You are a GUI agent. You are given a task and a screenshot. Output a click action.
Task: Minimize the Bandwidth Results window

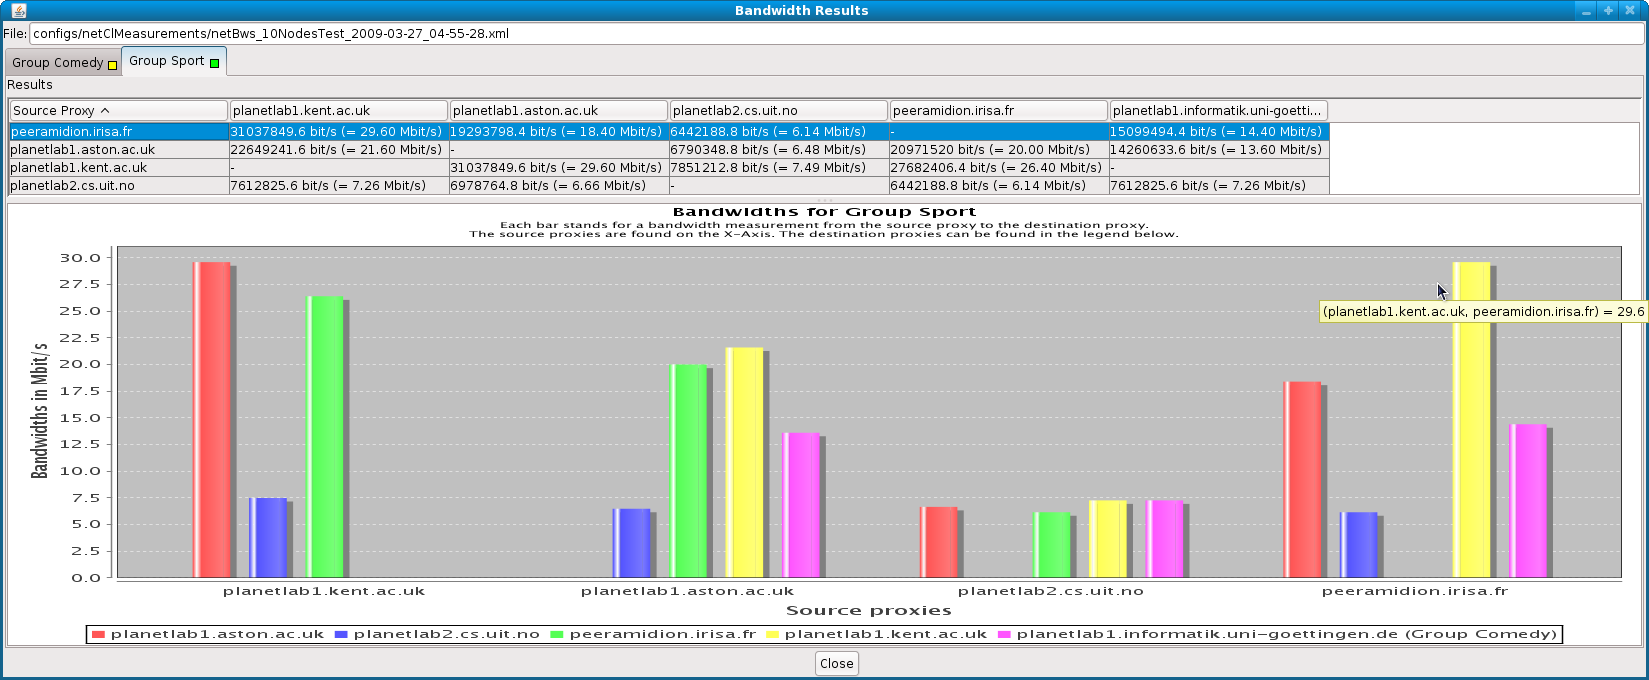point(1586,10)
